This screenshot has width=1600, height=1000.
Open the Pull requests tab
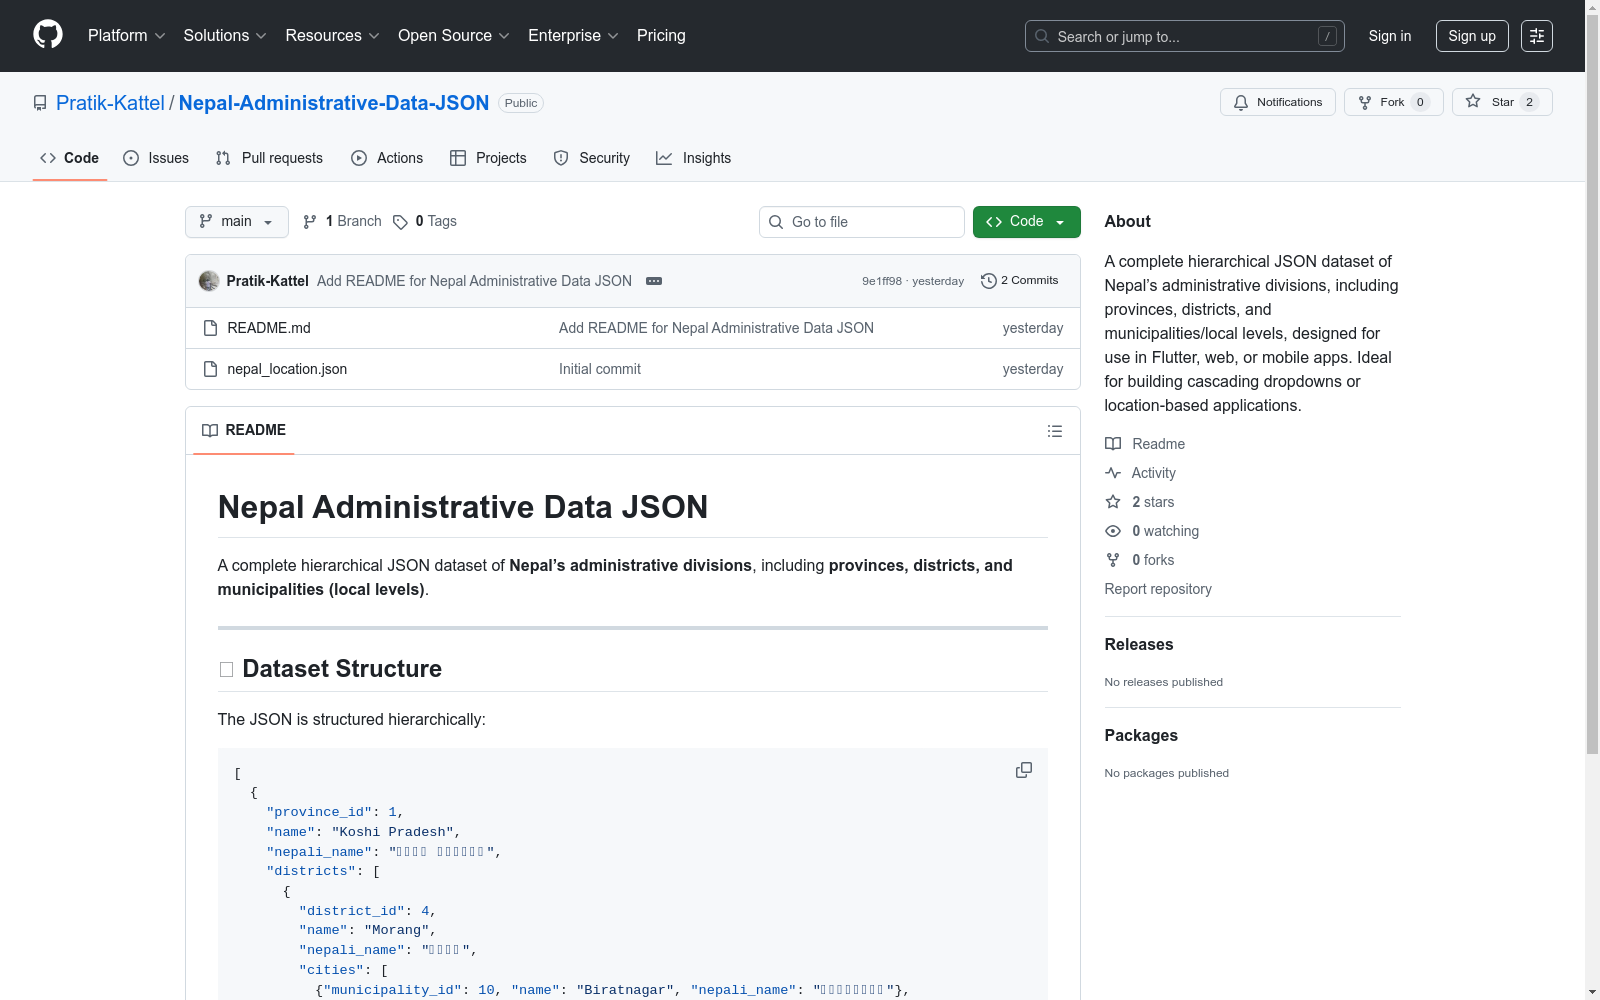(269, 158)
